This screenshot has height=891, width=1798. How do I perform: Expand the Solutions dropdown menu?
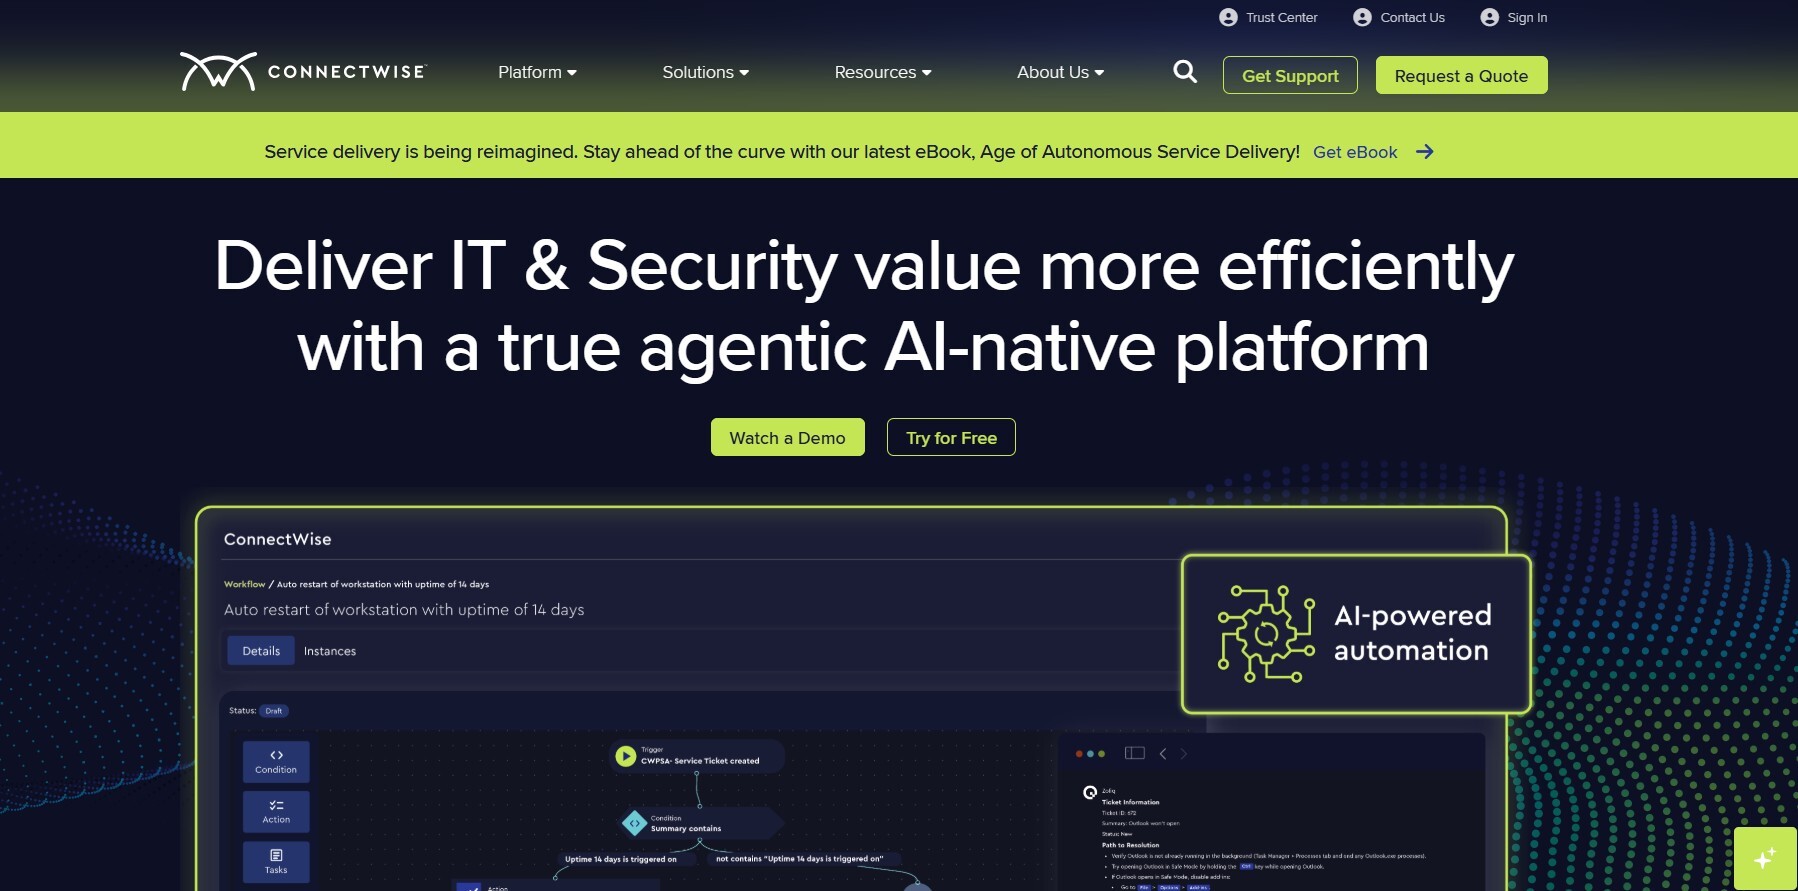point(706,72)
